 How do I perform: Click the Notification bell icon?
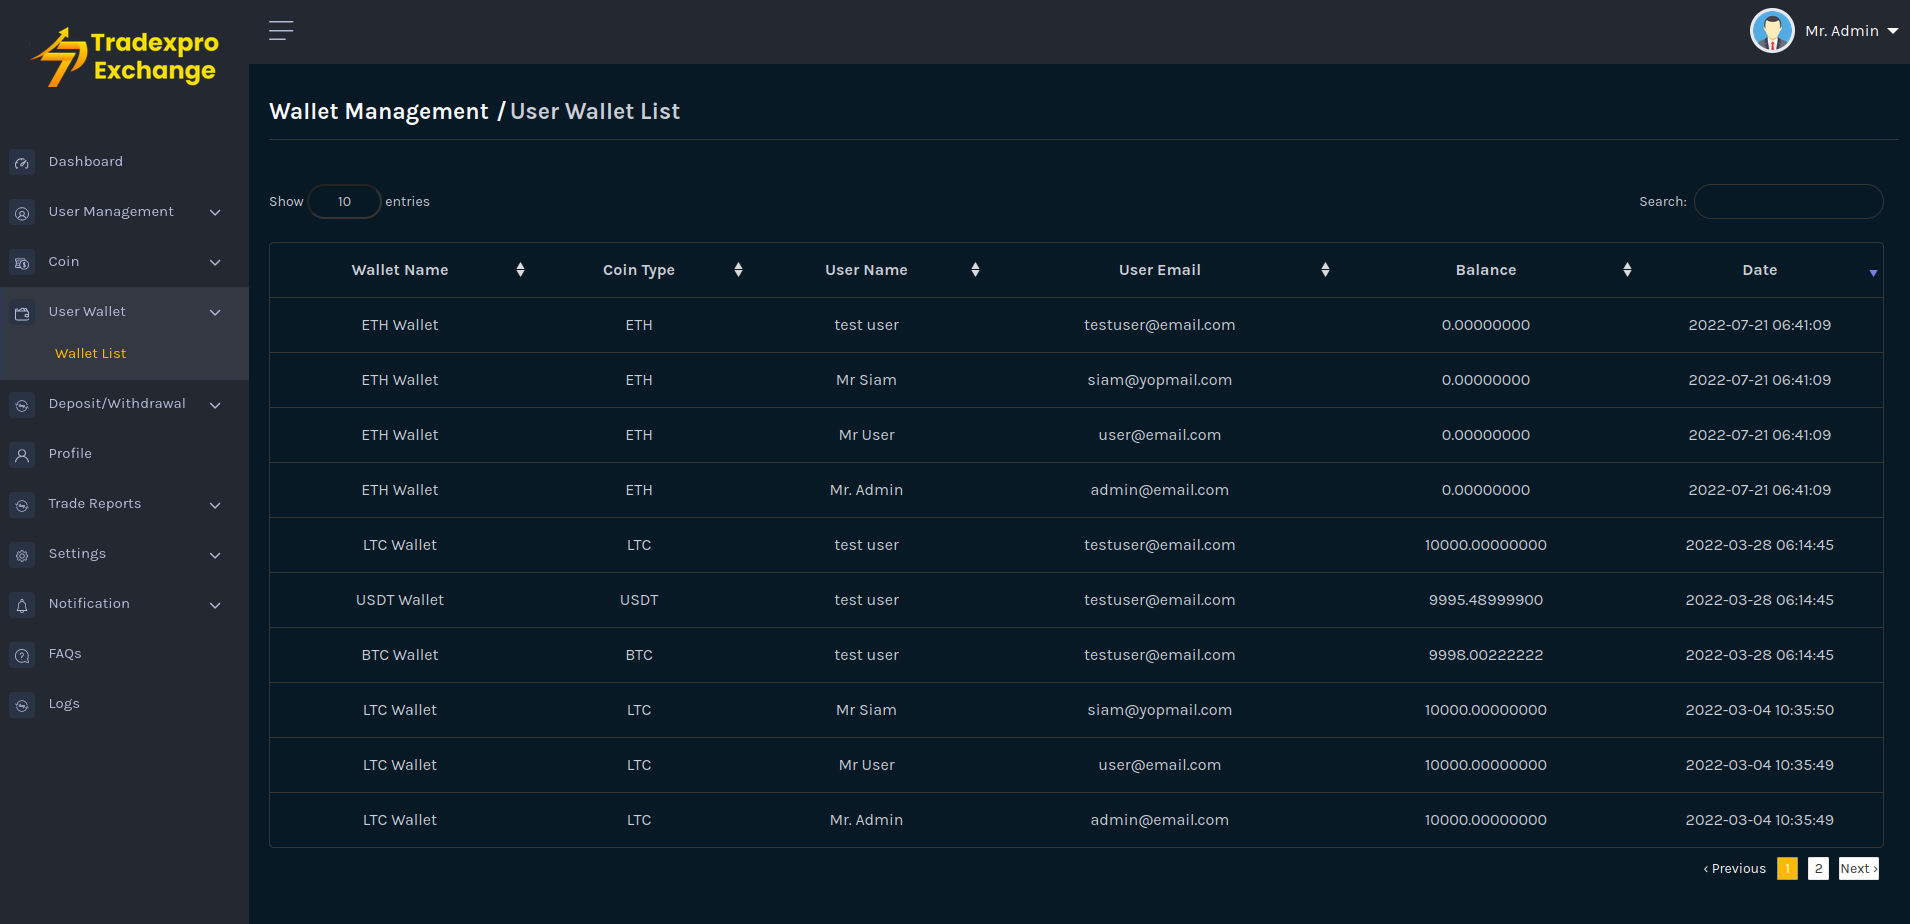coord(22,604)
